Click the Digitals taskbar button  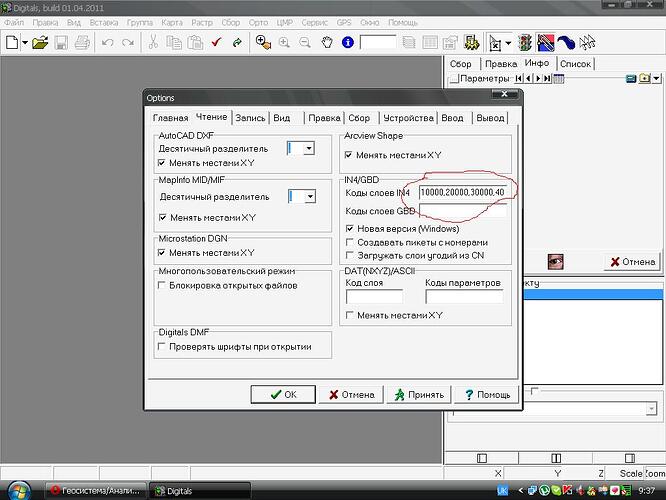click(x=200, y=491)
